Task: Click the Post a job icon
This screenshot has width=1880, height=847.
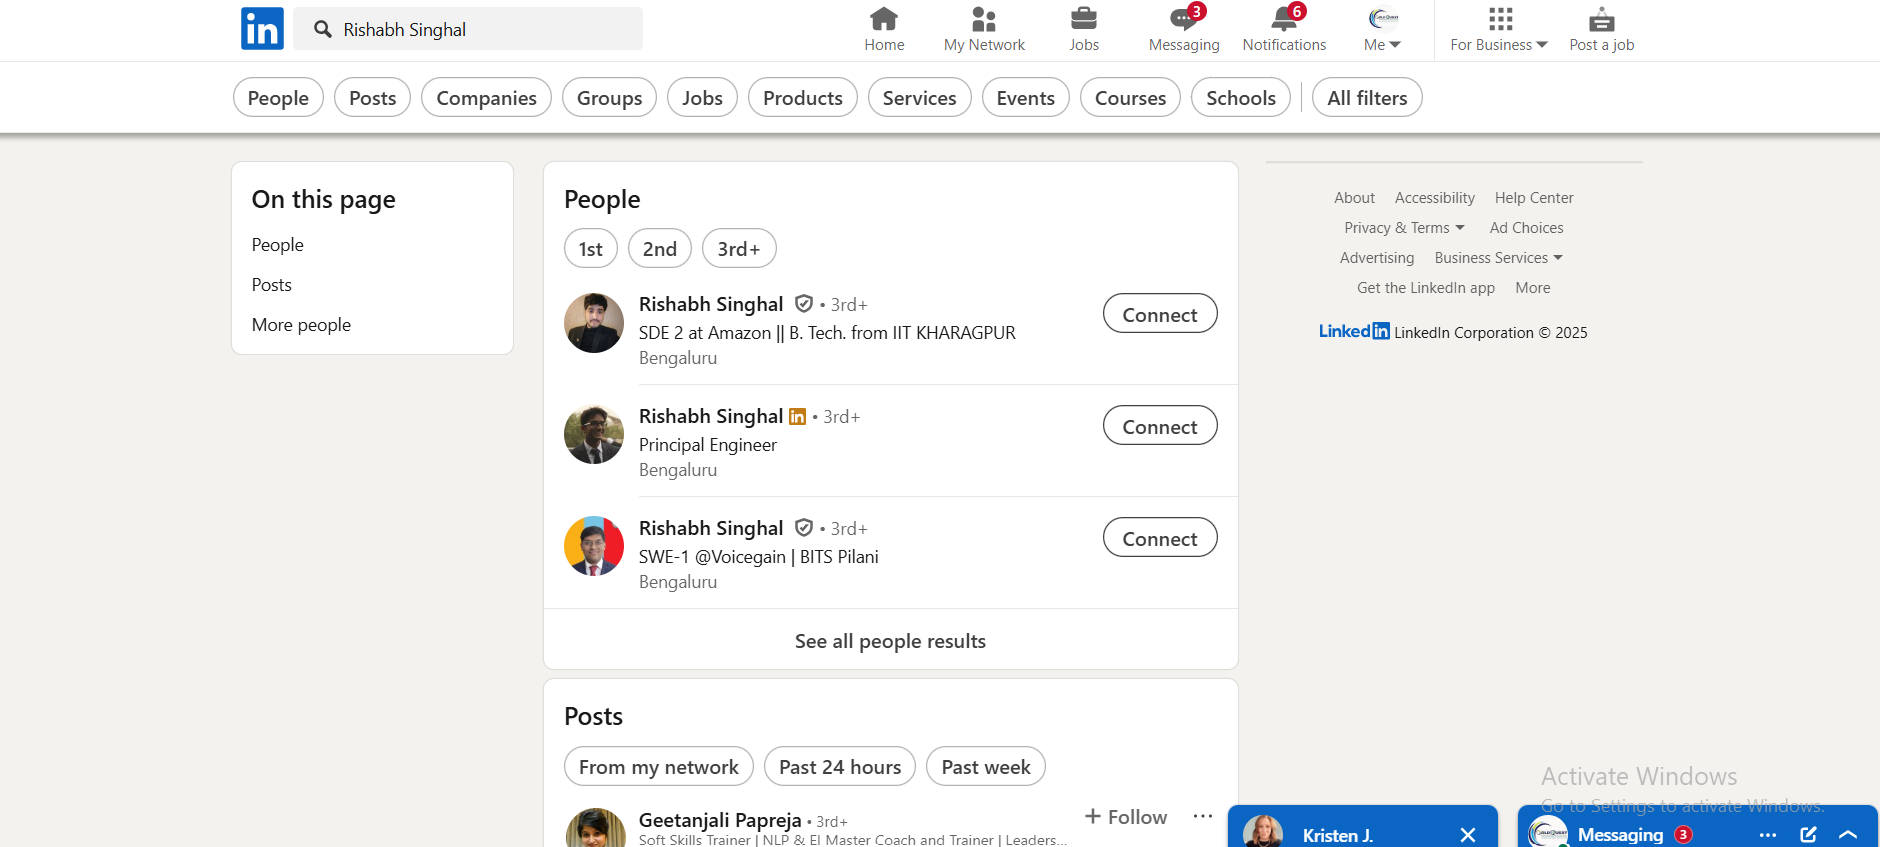Action: coord(1601,20)
